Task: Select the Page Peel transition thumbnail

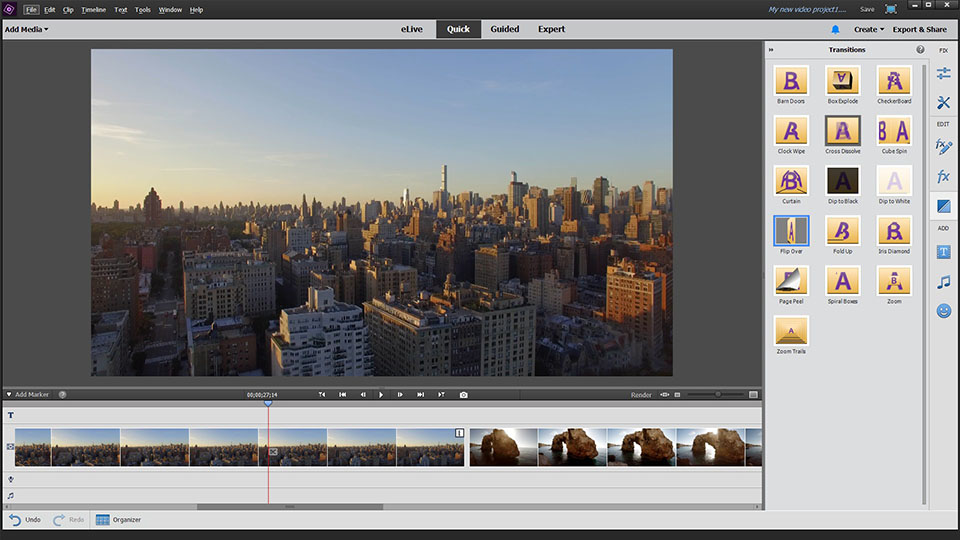Action: [x=791, y=280]
